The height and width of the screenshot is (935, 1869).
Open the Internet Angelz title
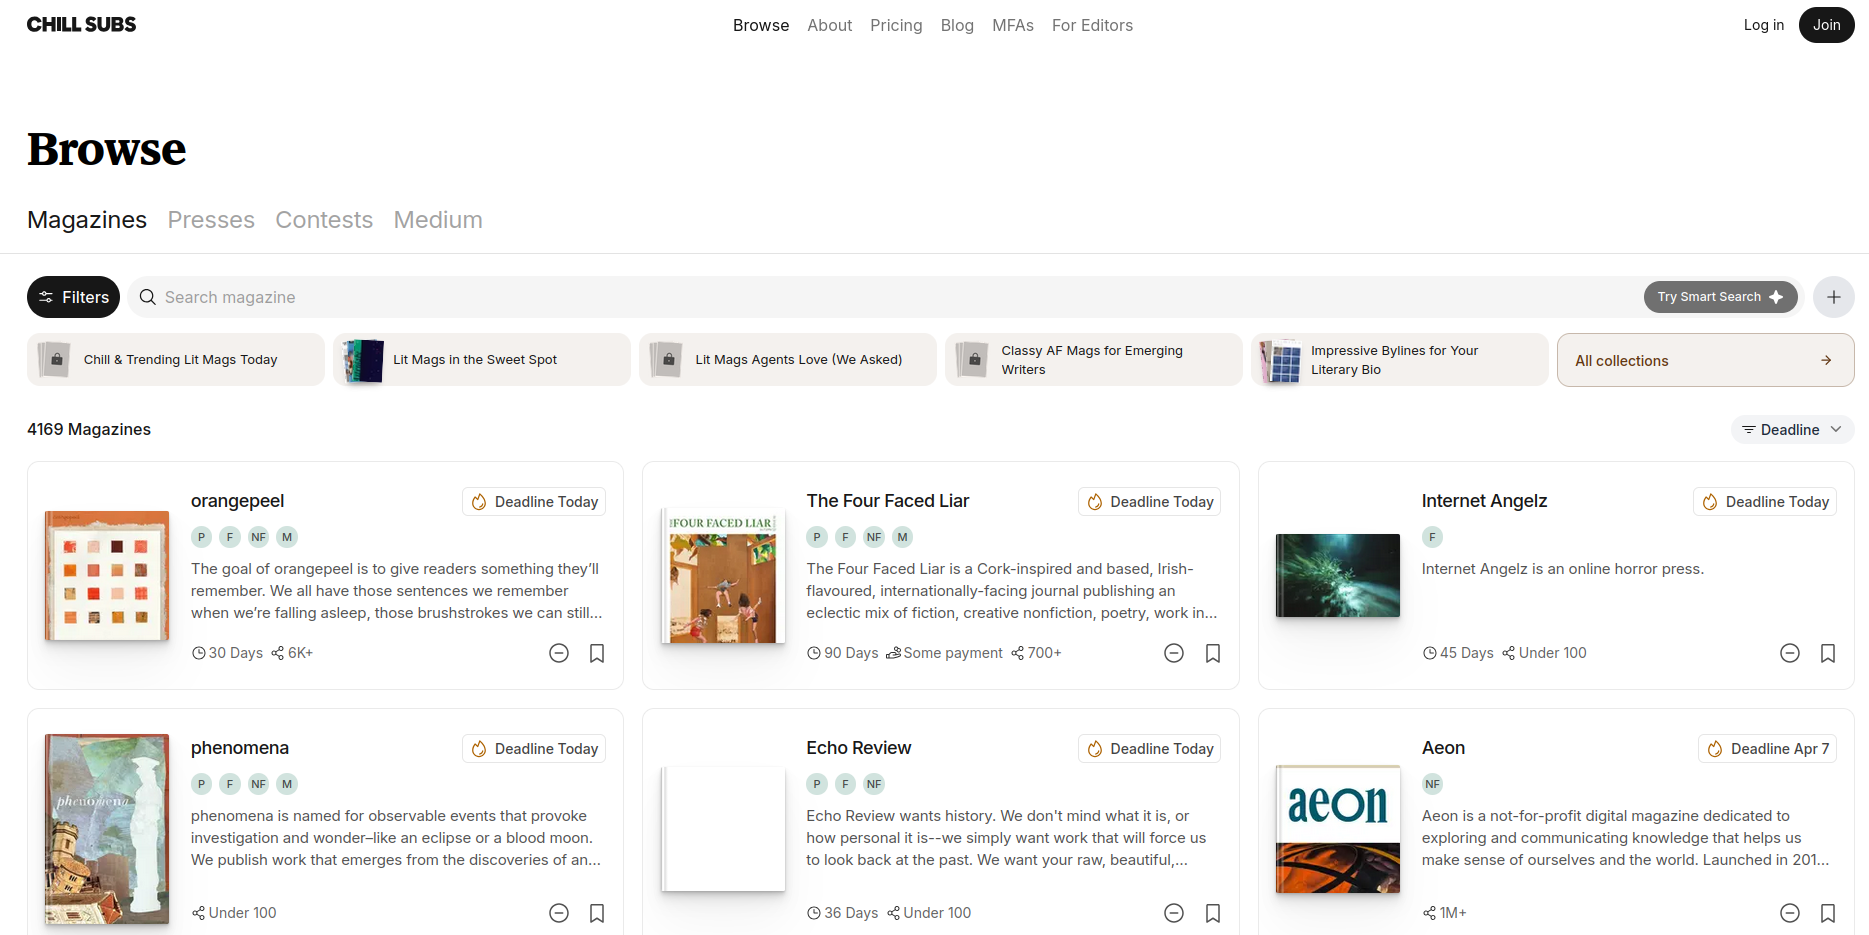click(1484, 501)
